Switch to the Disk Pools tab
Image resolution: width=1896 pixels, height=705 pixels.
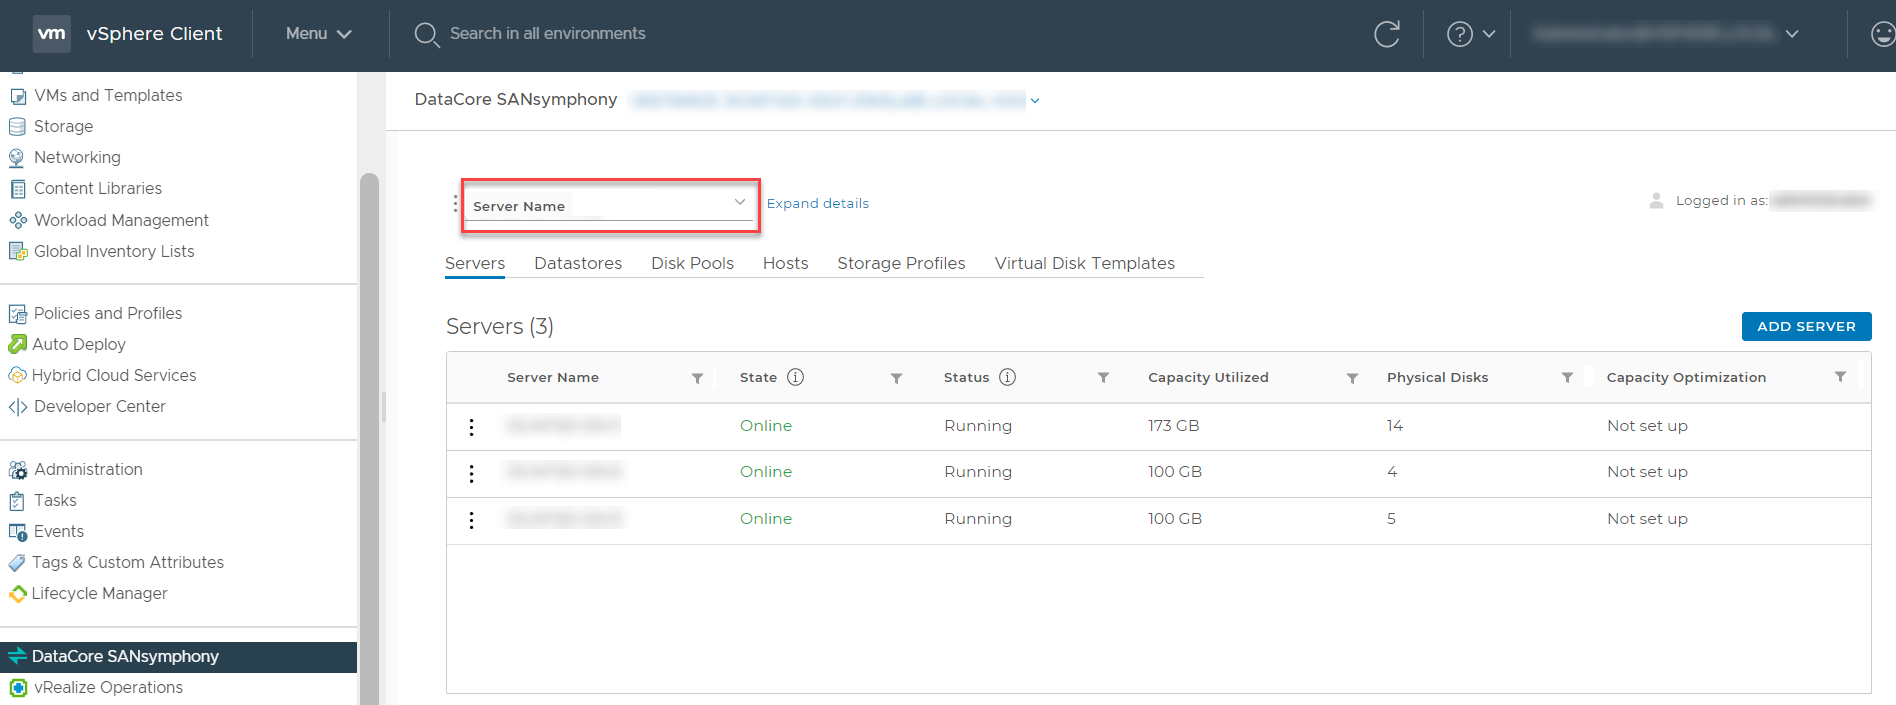tap(692, 263)
